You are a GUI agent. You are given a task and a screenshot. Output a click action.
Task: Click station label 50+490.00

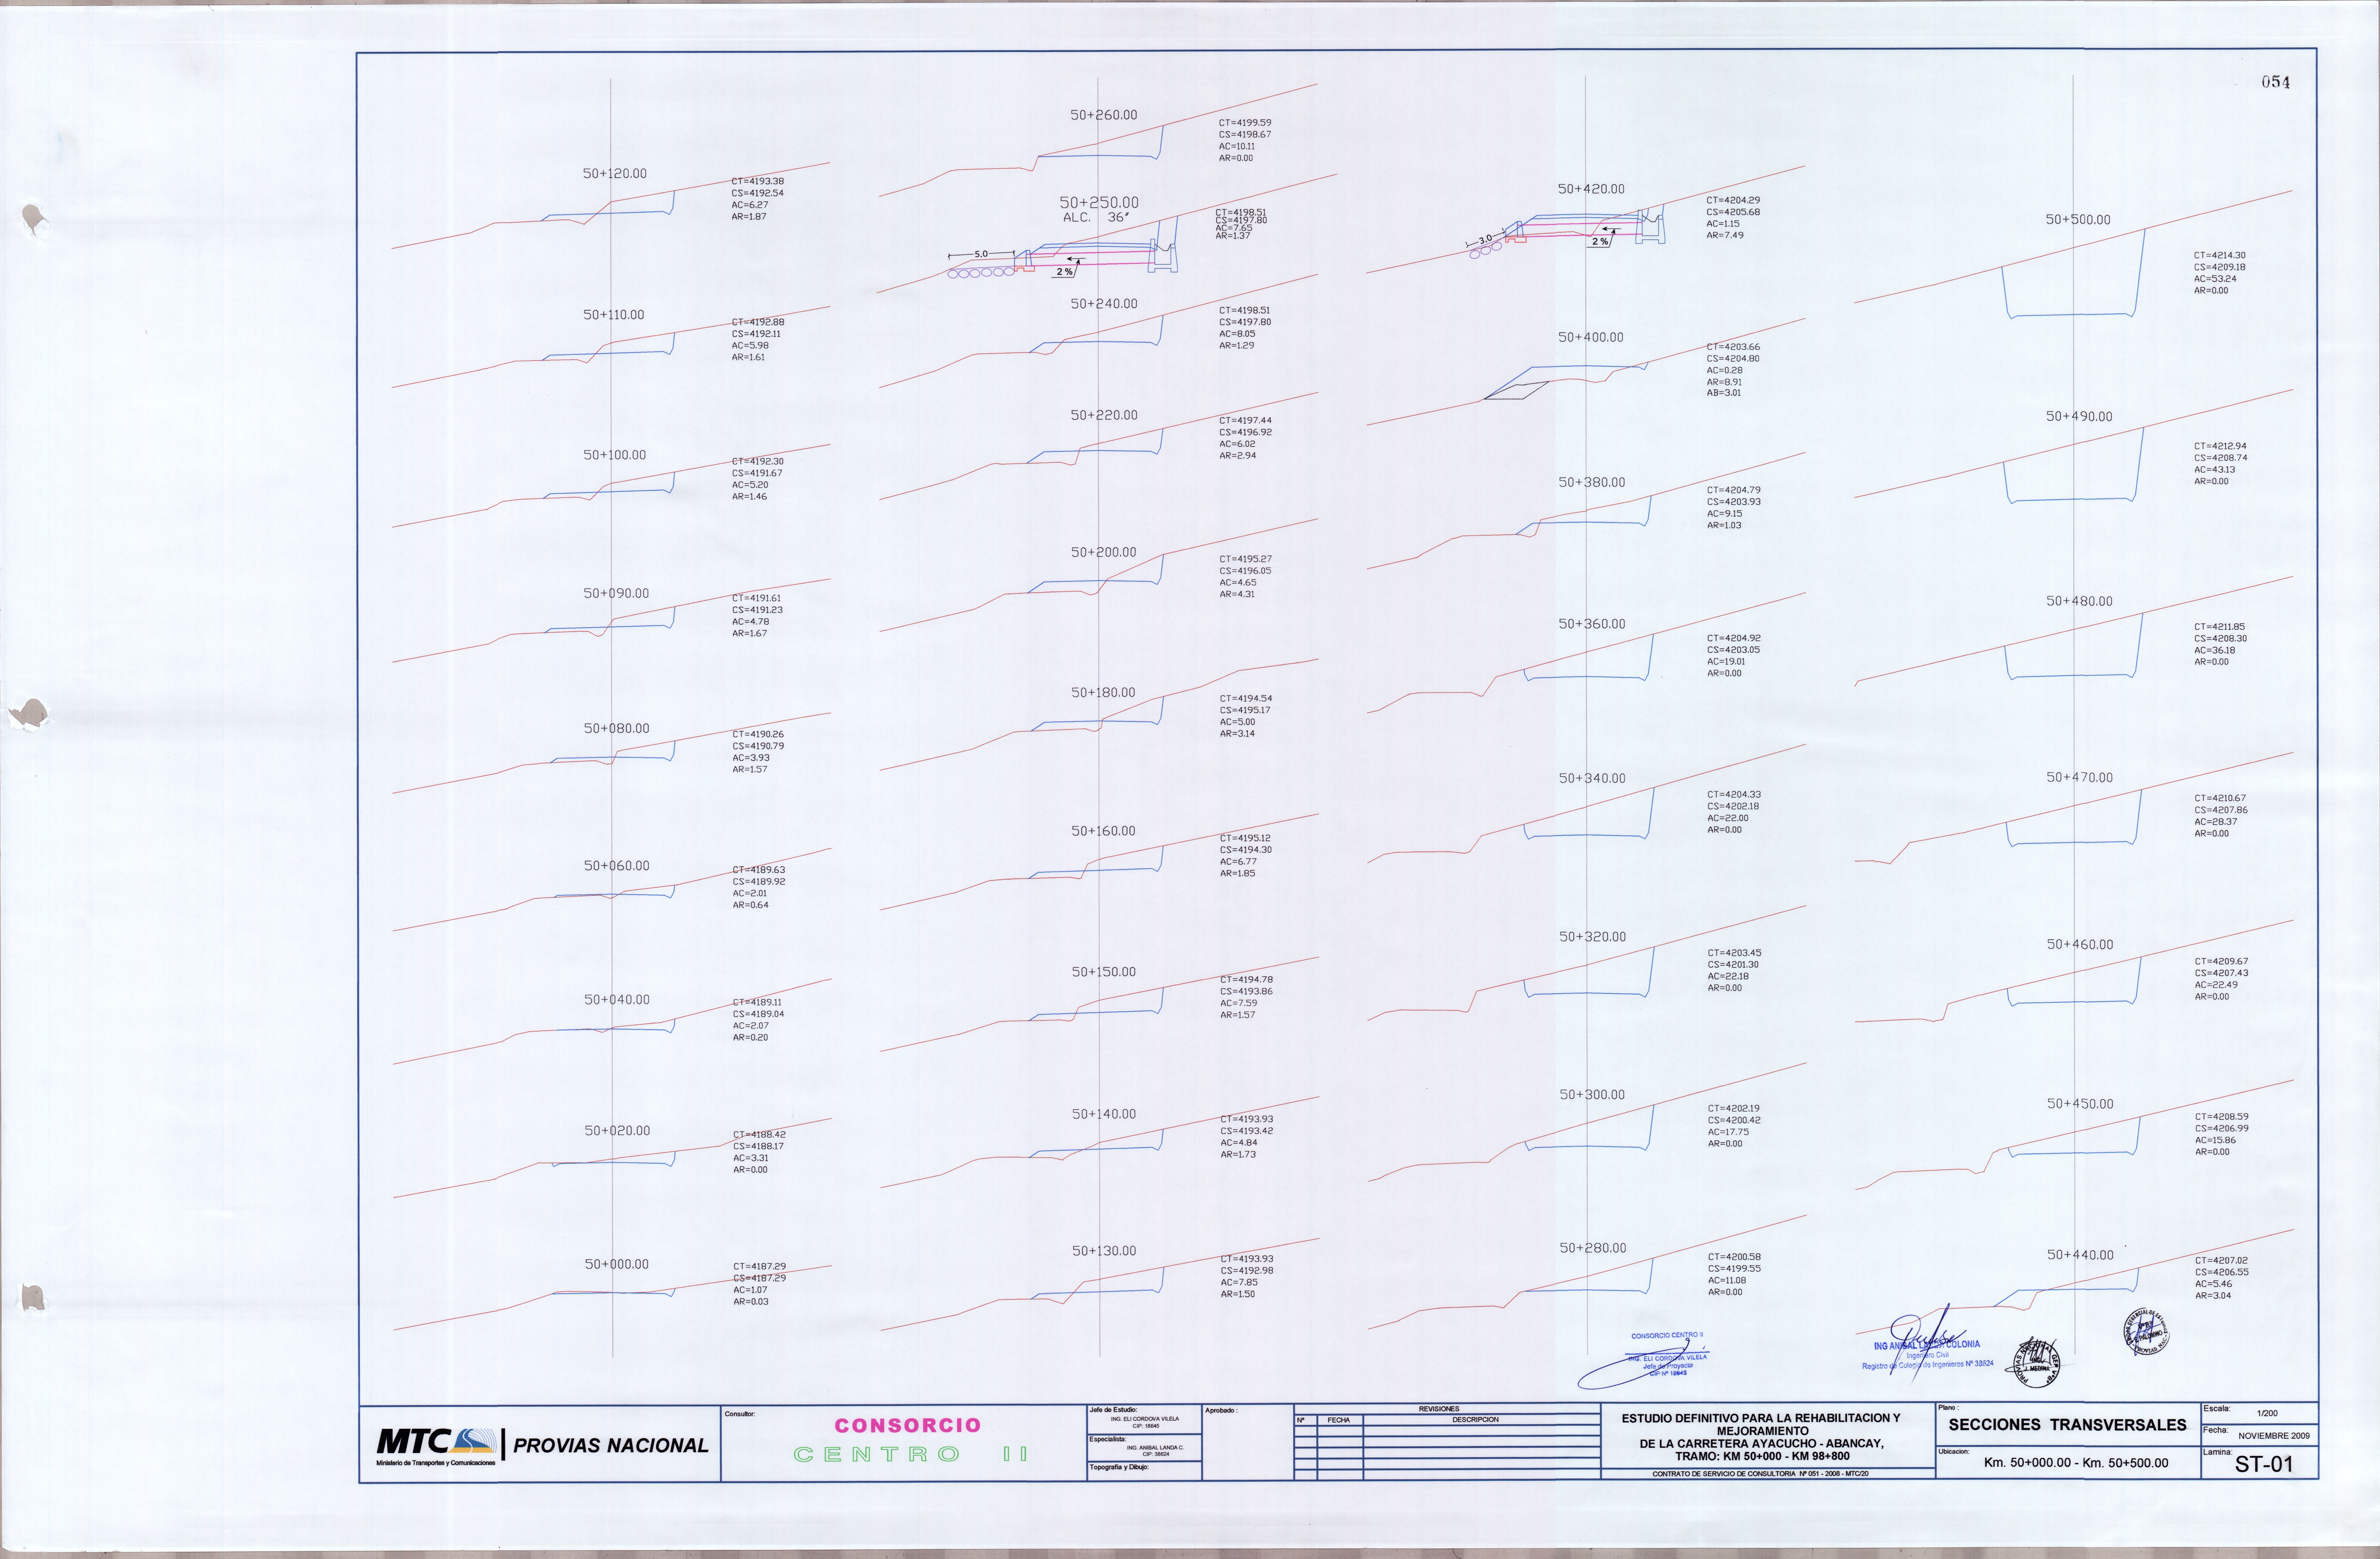point(2079,417)
